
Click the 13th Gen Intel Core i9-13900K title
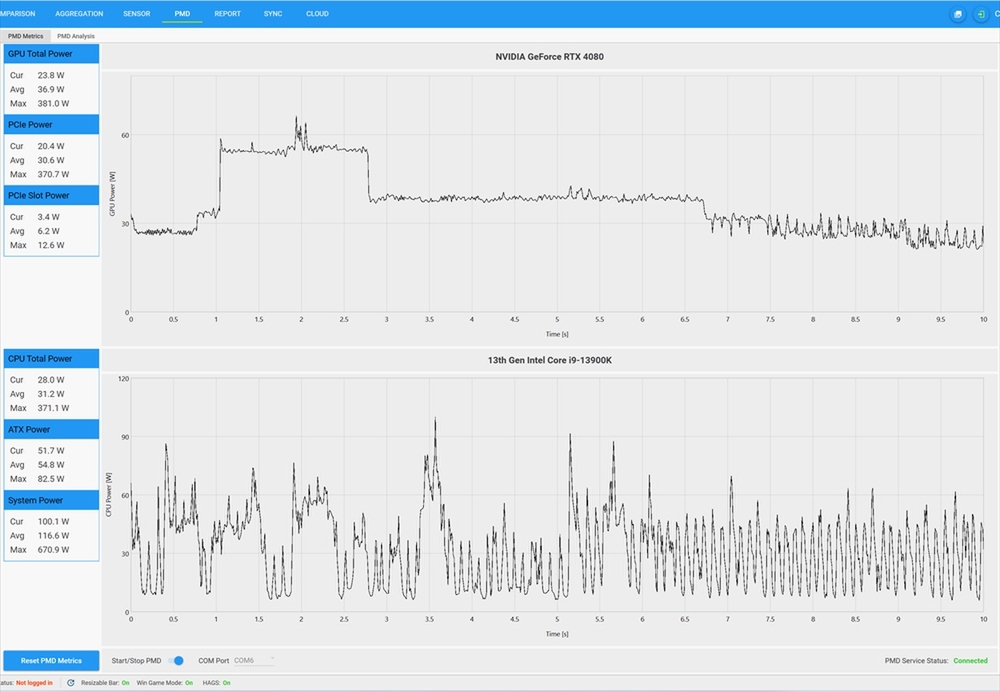(549, 360)
